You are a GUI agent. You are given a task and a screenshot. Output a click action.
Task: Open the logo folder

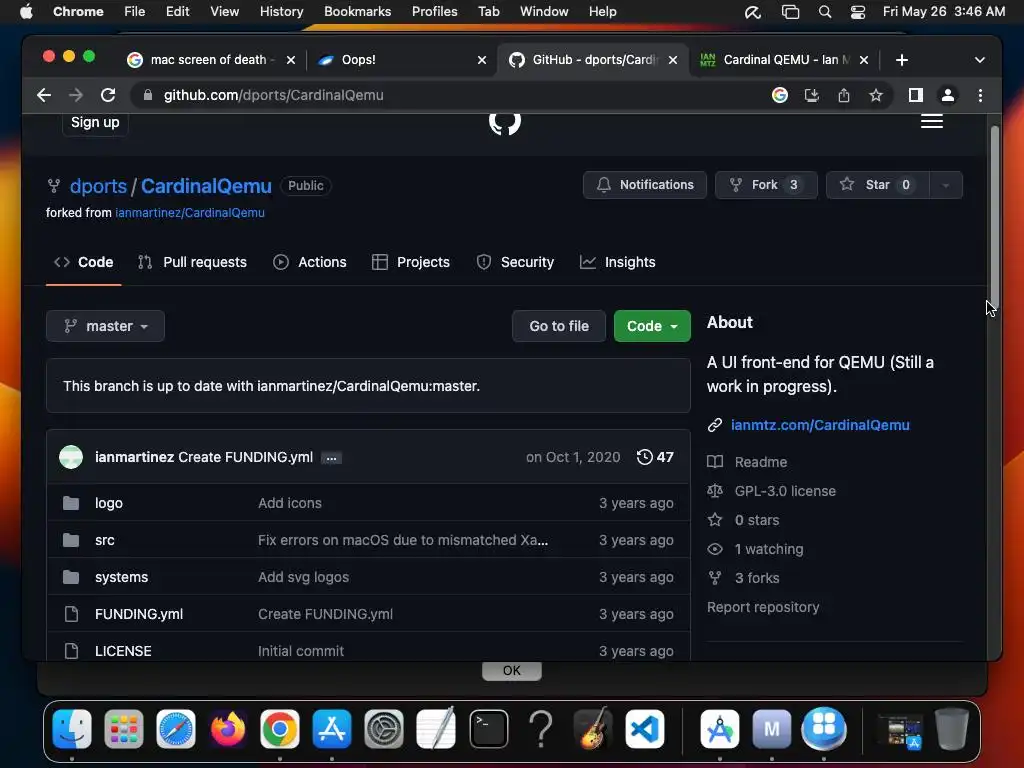(108, 504)
